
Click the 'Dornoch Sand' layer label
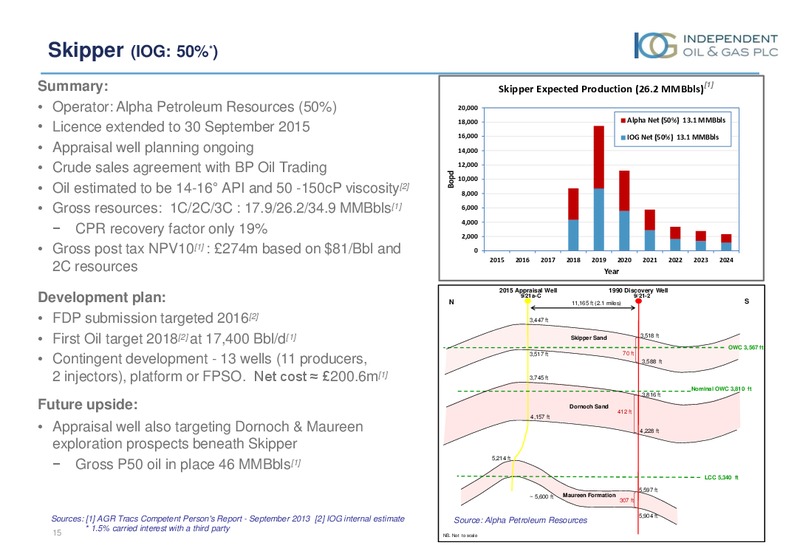click(x=589, y=407)
